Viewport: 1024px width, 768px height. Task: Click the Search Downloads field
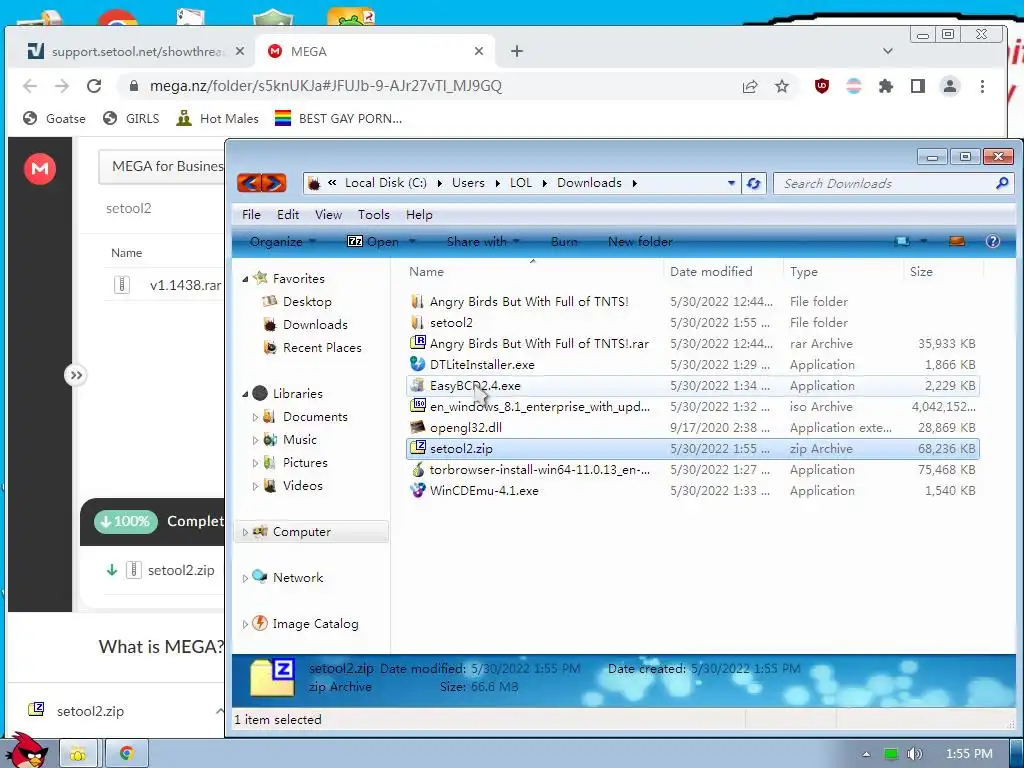point(886,184)
